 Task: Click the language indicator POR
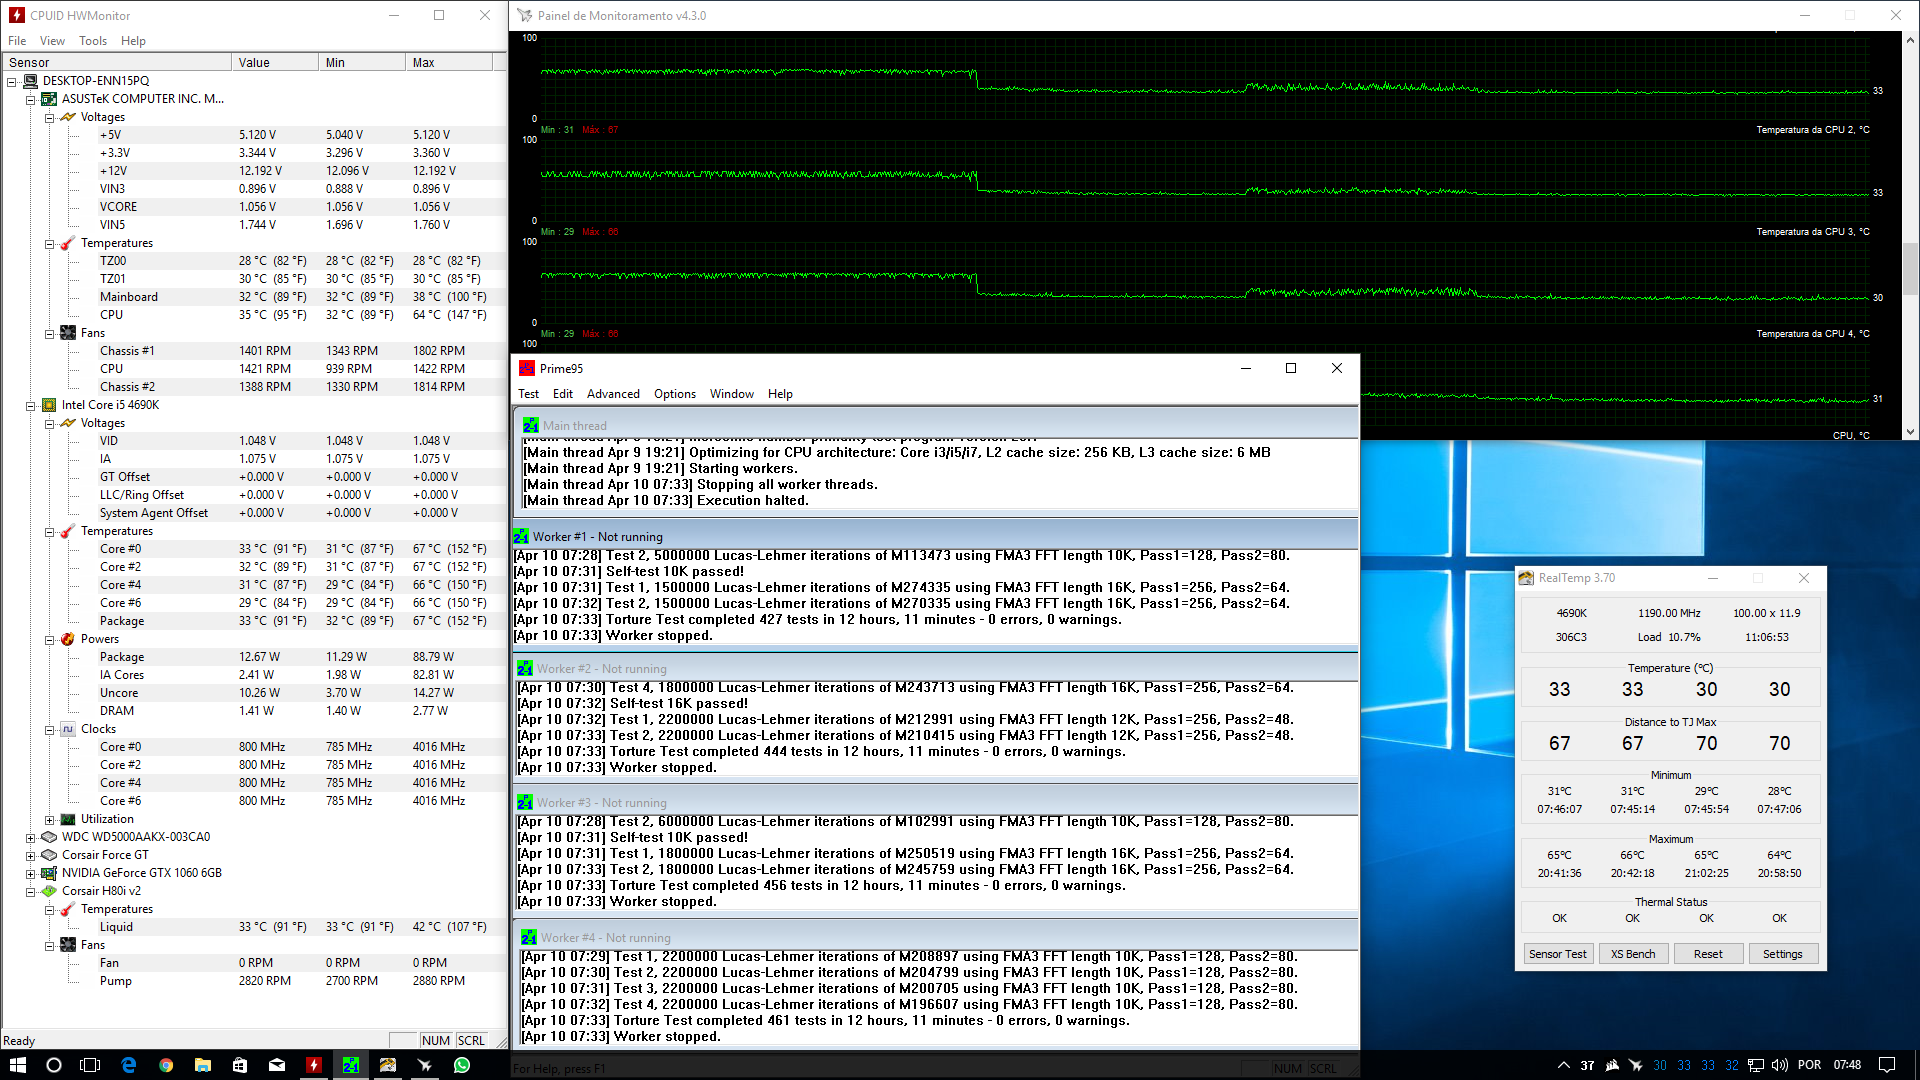1810,1065
